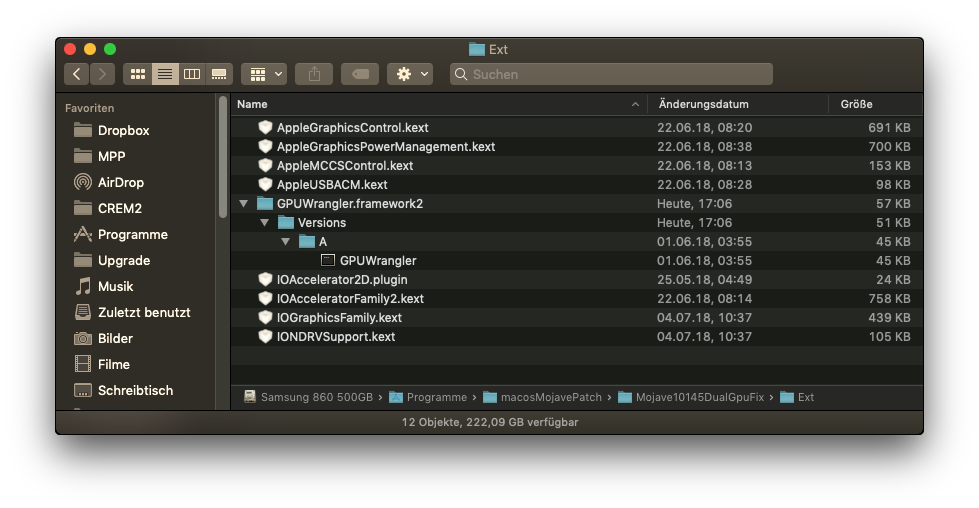
Task: Select the IOGraphicsFamily.kext icon
Action: pyautogui.click(x=265, y=317)
